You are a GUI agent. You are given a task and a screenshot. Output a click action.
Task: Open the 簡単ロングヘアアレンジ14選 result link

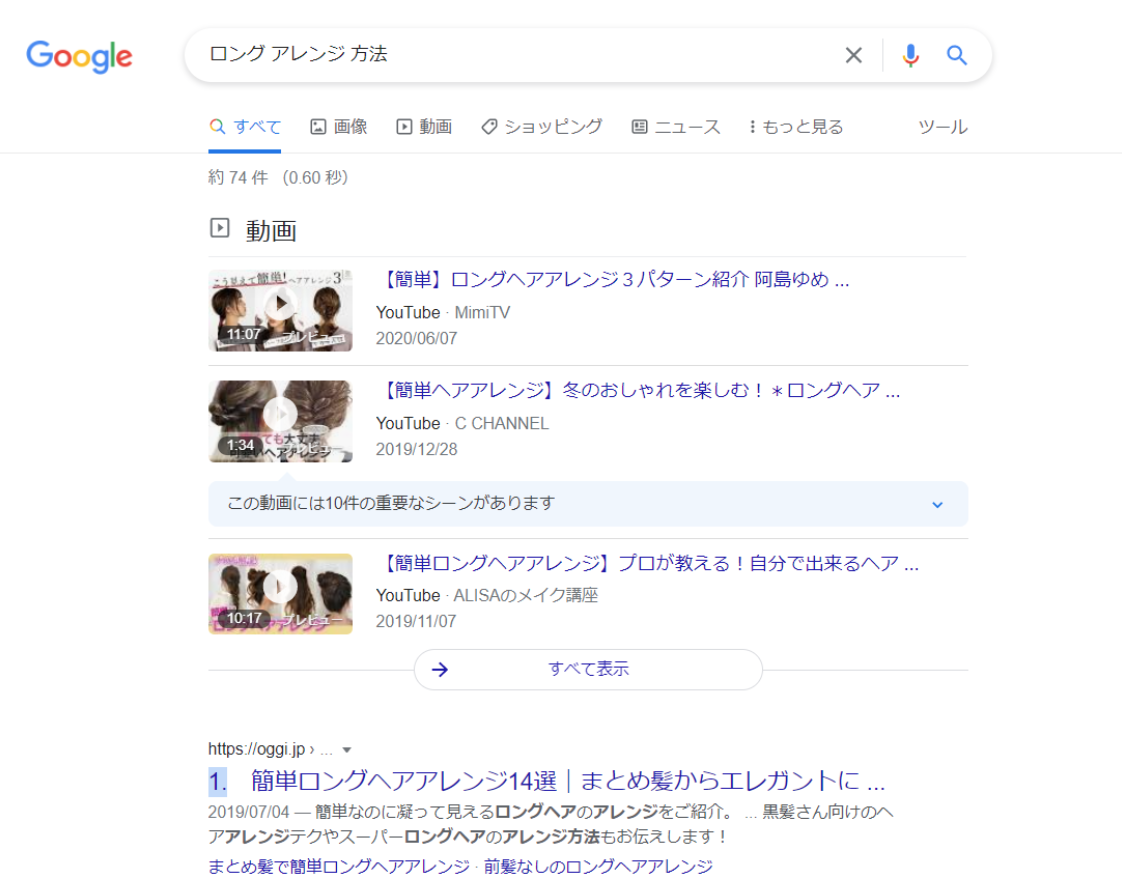point(567,780)
